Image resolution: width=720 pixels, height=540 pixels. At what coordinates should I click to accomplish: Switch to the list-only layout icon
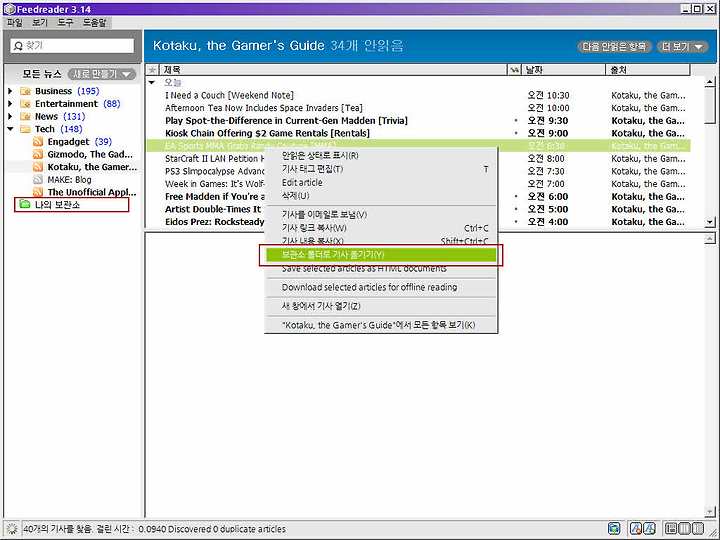(x=698, y=529)
